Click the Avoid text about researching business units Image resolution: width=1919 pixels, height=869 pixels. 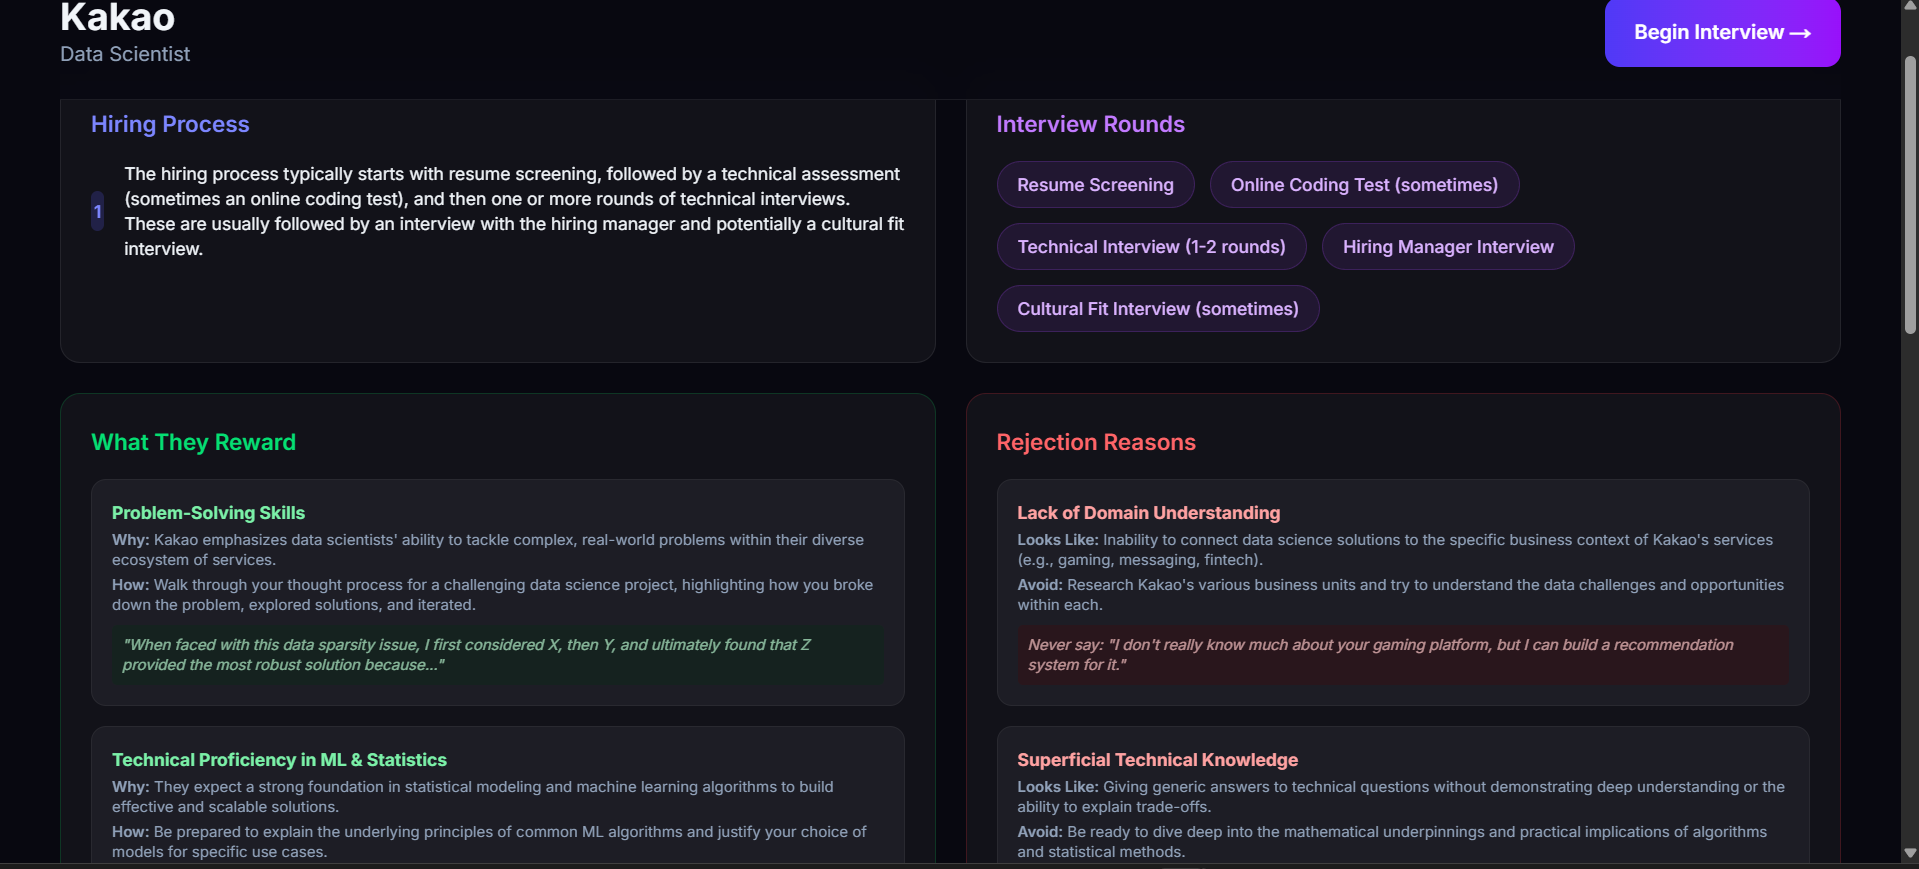pyautogui.click(x=1400, y=595)
